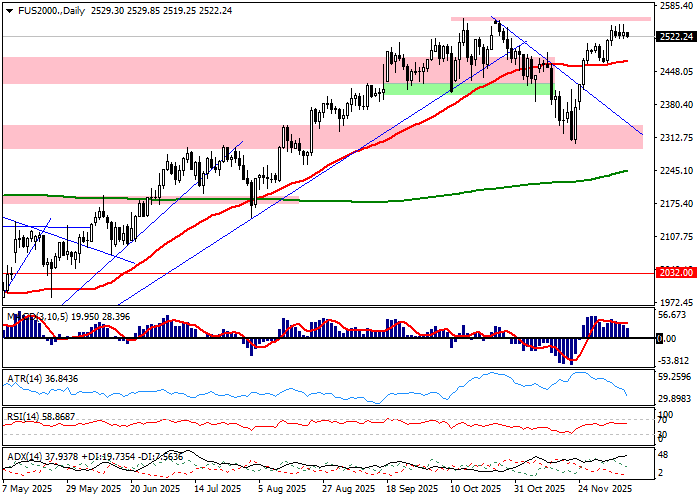The width and height of the screenshot is (700, 500).
Task: Click the 2585.00 price scale value
Action: coord(676,6)
